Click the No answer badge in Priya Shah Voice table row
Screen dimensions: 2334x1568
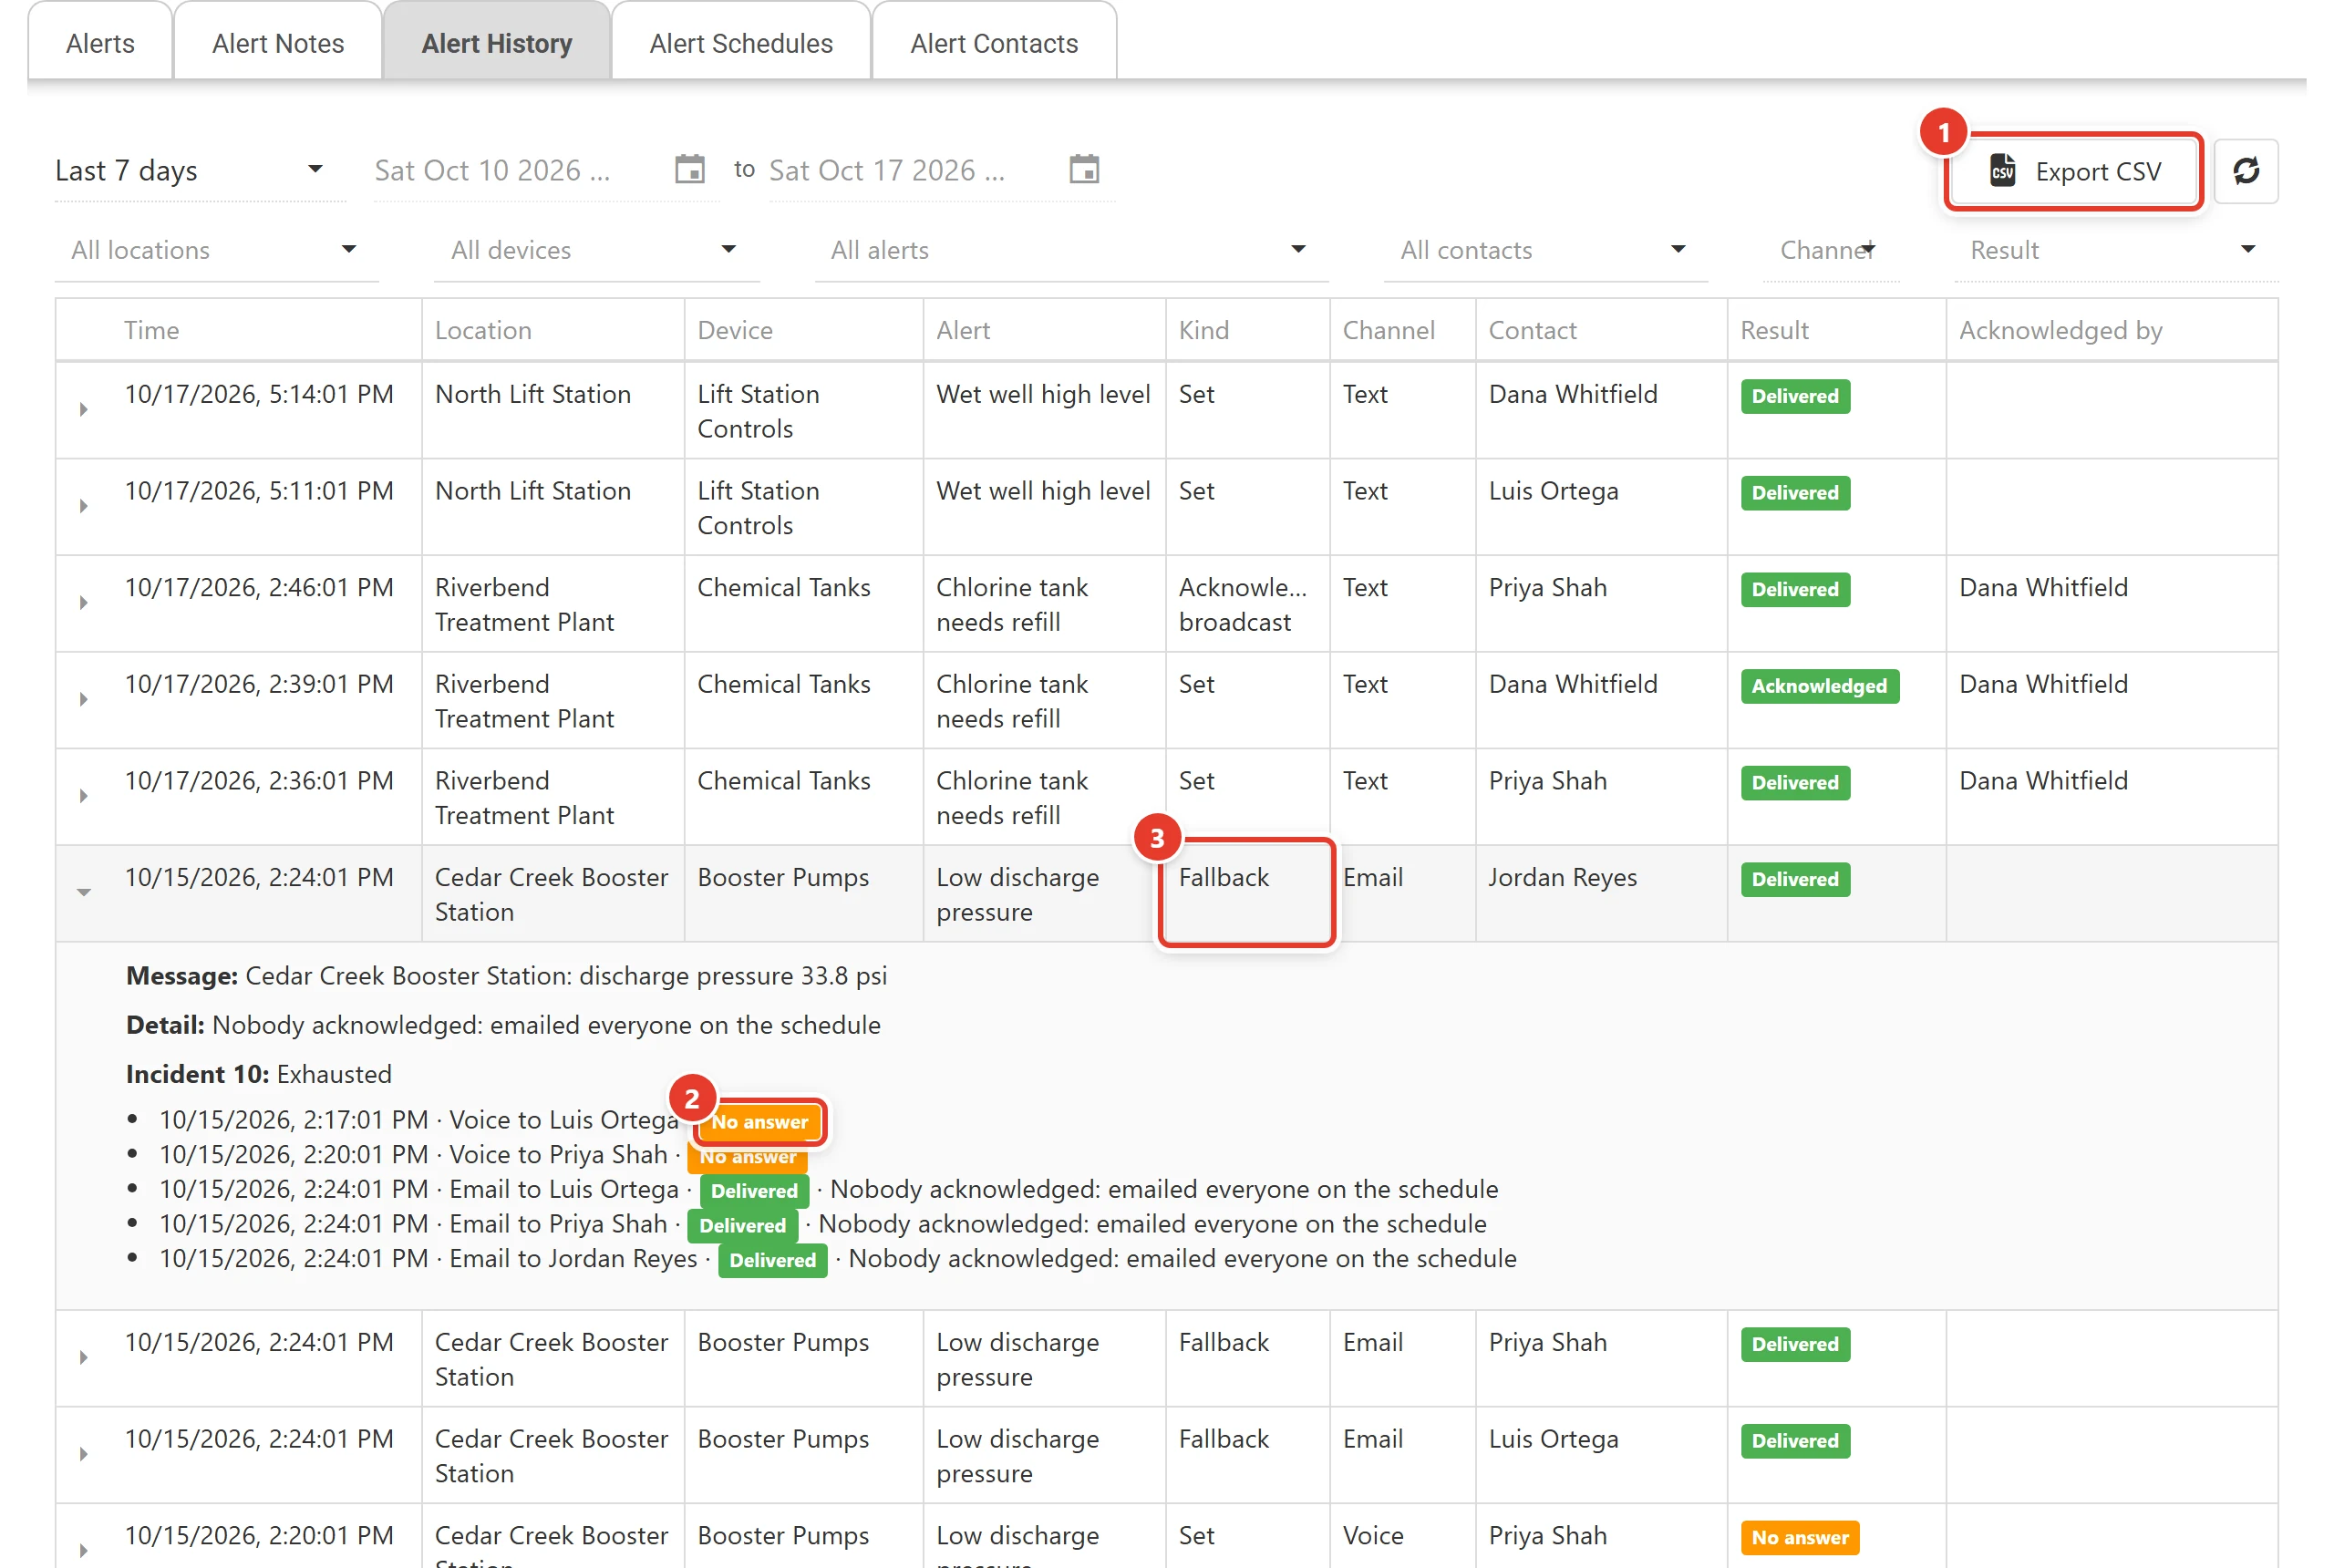(1800, 1538)
